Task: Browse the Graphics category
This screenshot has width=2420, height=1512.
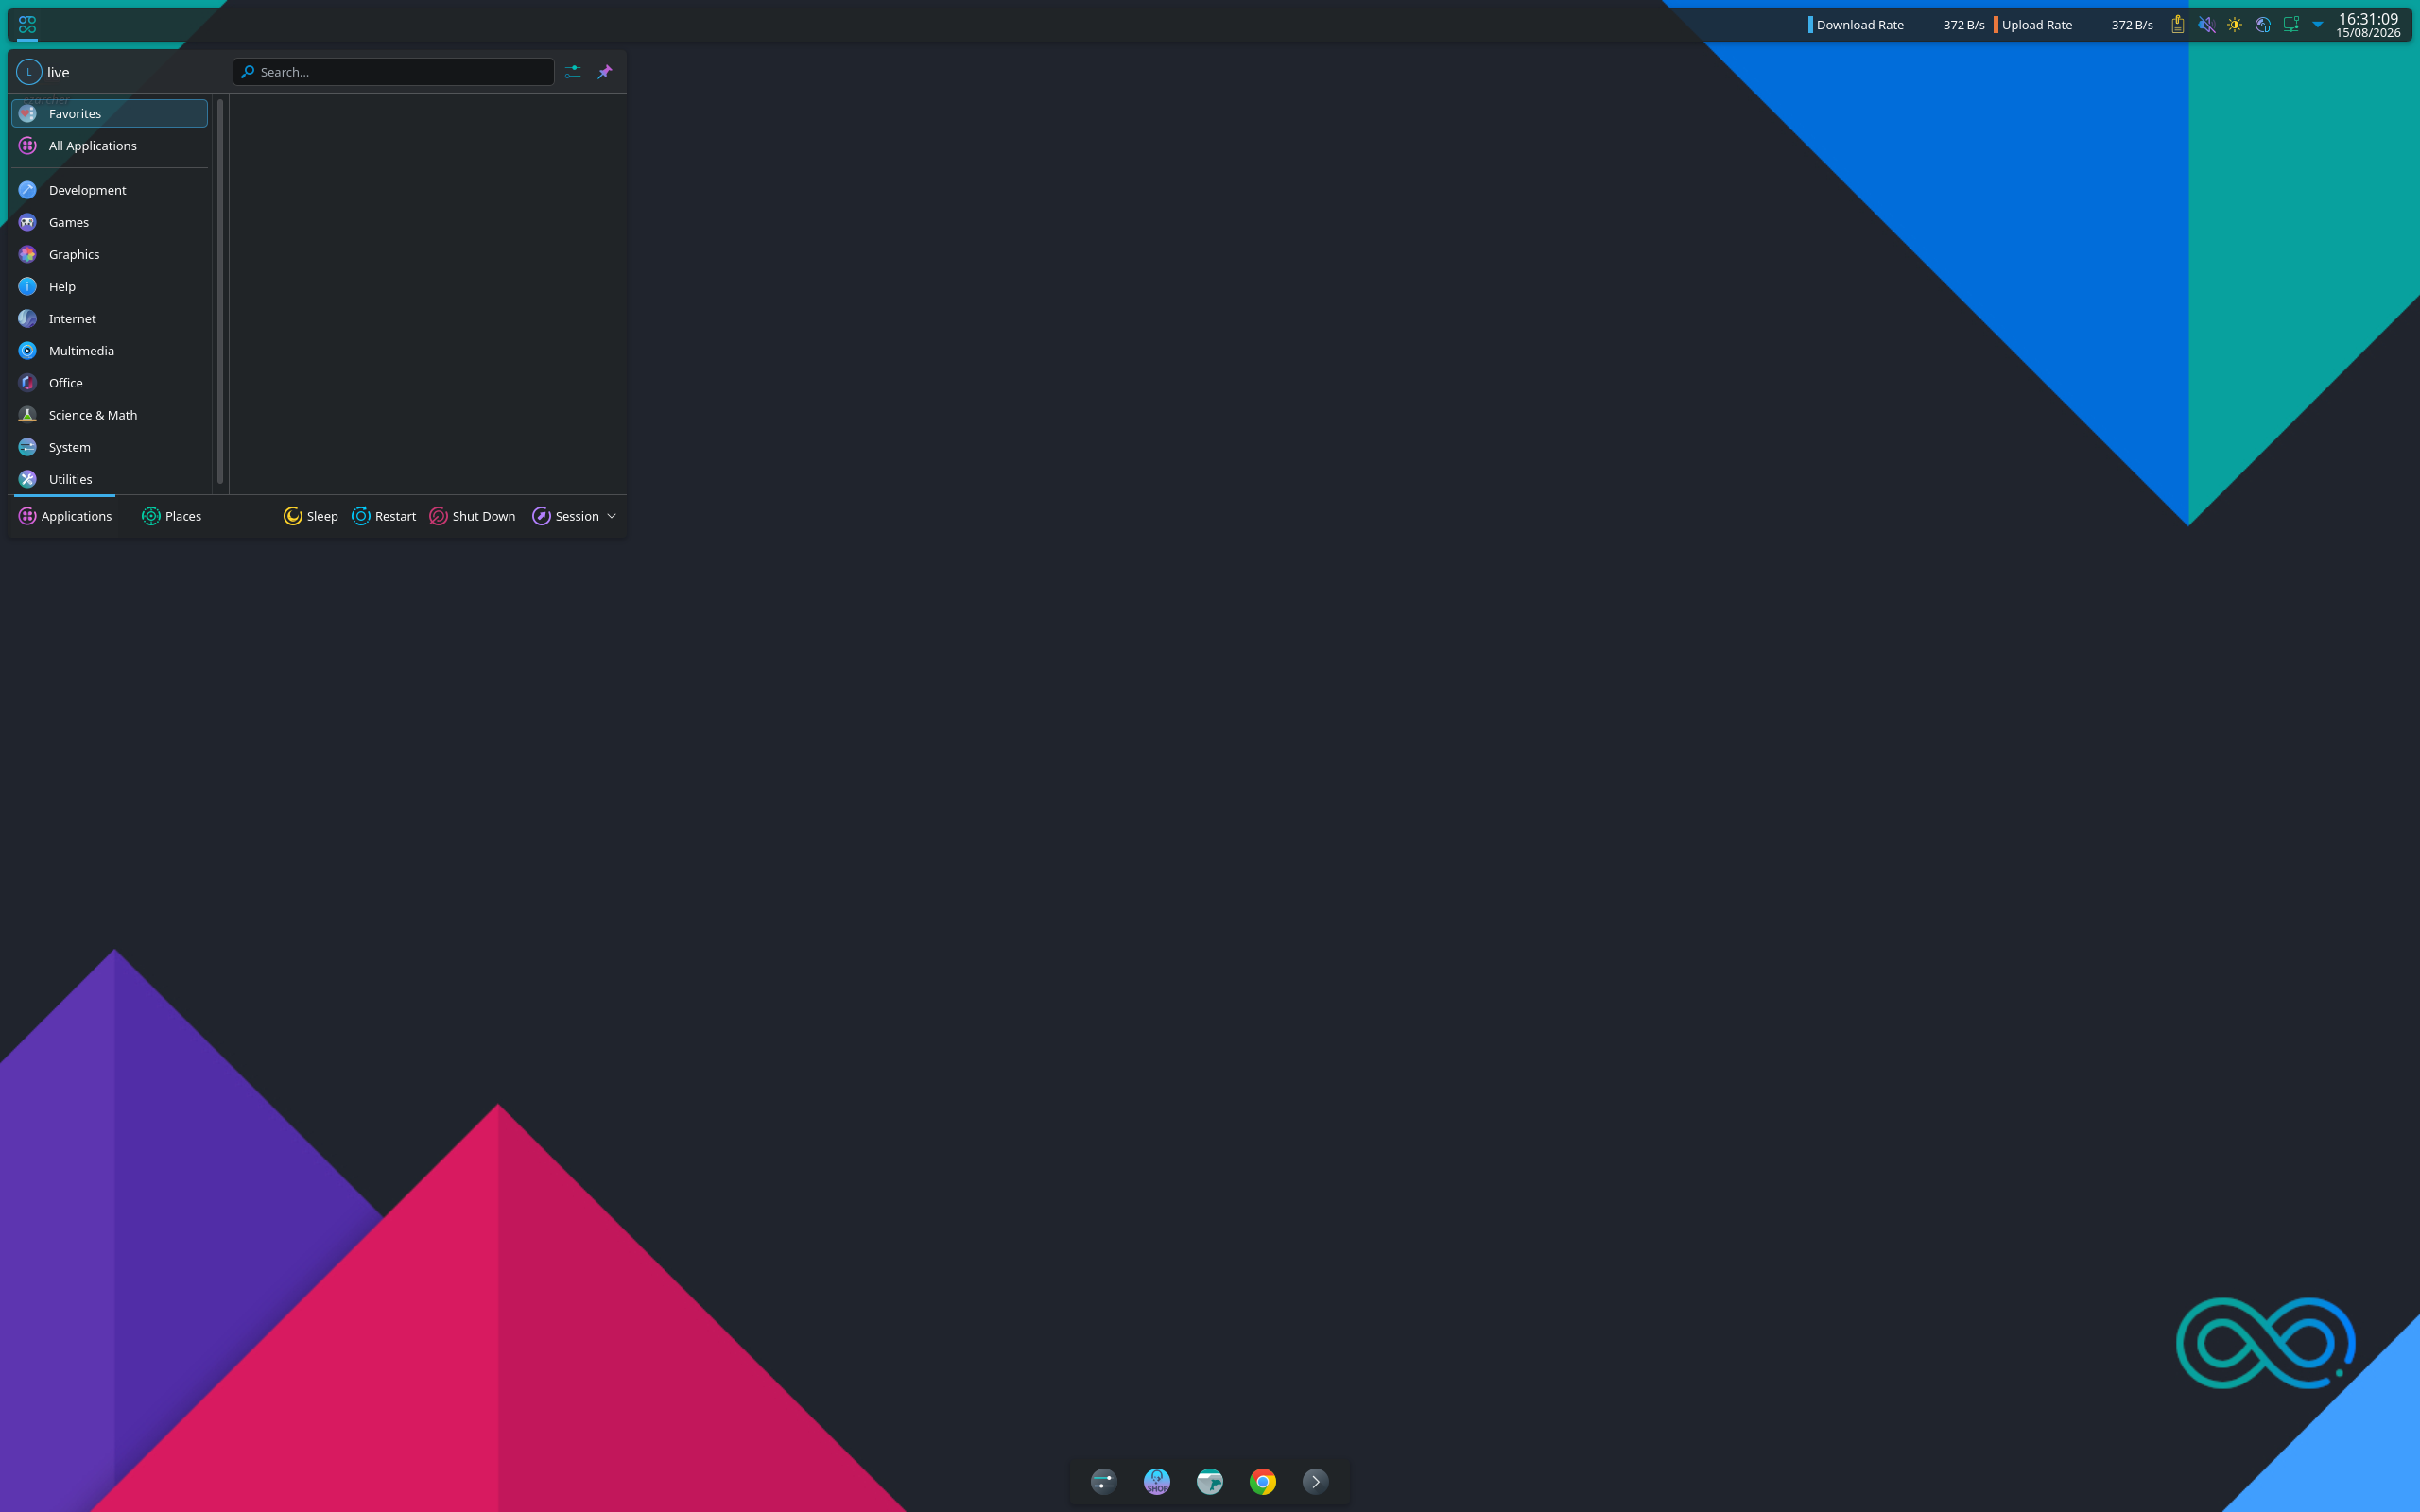Action: [110, 254]
